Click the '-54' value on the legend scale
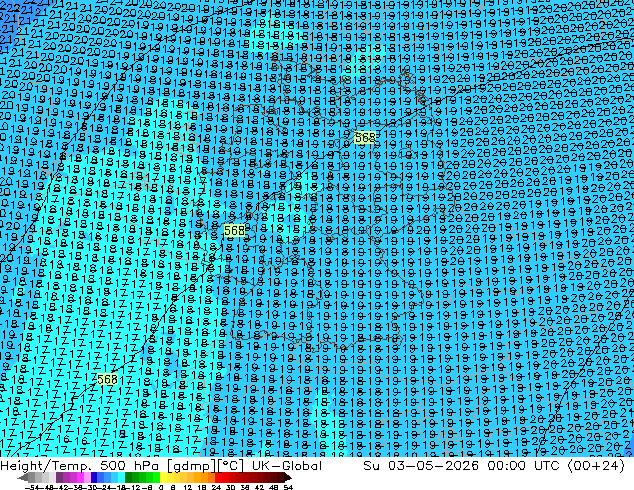Image resolution: width=634 pixels, height=490 pixels. click(x=32, y=487)
